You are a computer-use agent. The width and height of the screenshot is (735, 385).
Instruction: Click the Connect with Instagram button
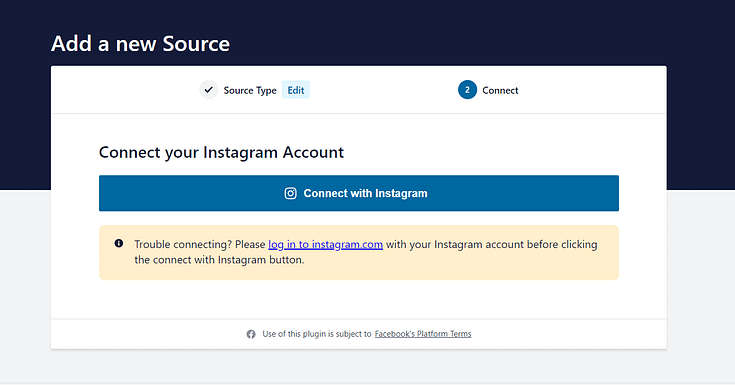[359, 193]
